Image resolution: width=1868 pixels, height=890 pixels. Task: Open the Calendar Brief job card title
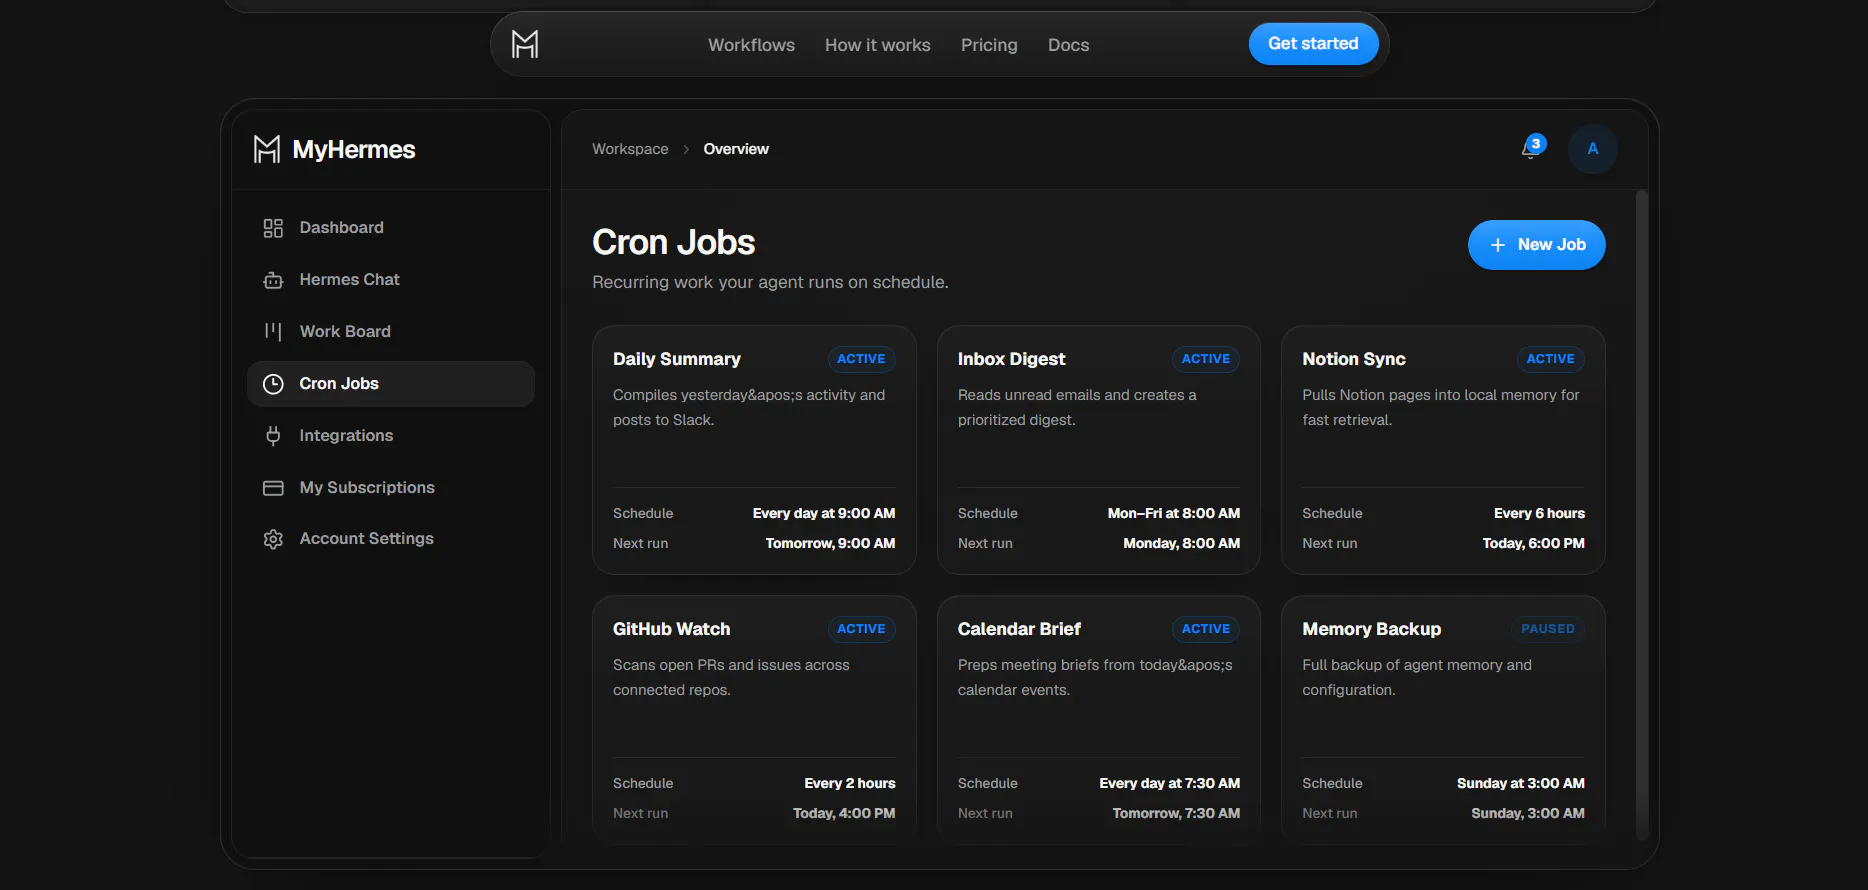click(1019, 629)
